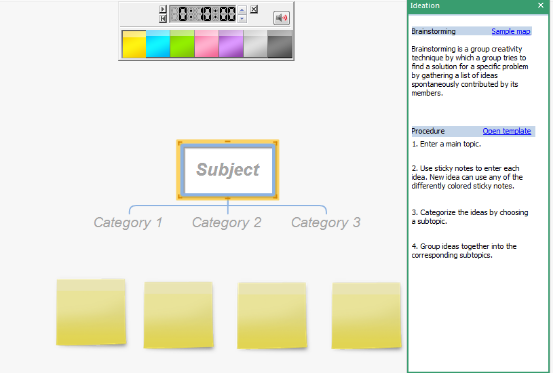
Task: Pick the yellow sticky note color
Action: (x=134, y=44)
